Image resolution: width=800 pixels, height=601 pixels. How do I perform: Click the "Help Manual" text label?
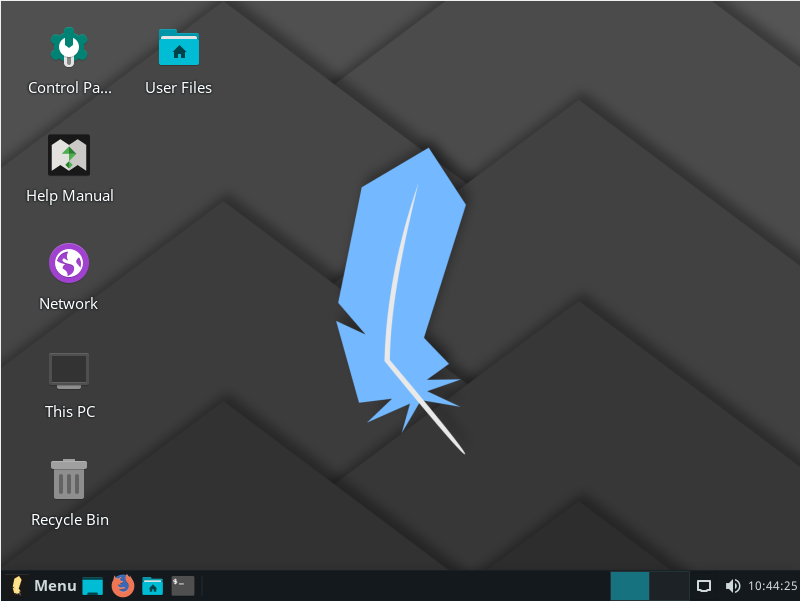tap(69, 196)
